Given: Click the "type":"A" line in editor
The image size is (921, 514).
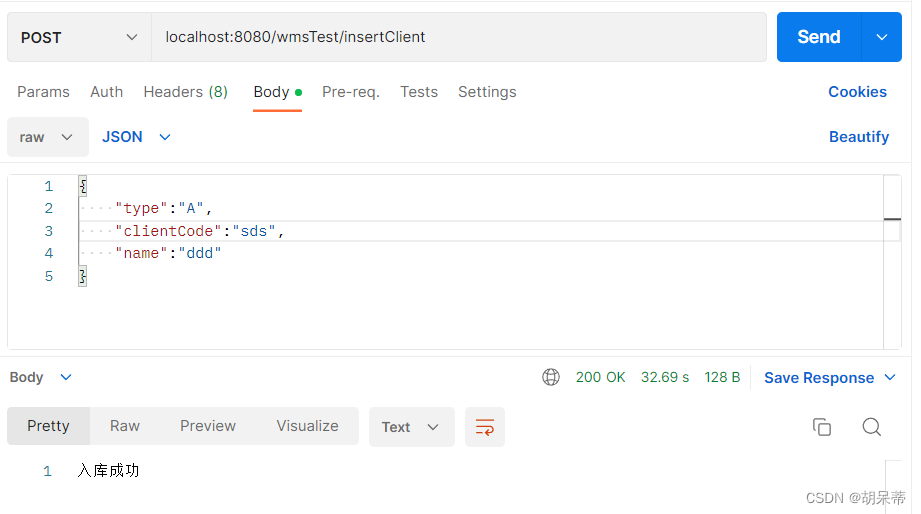Looking at the screenshot, I should (x=163, y=209).
